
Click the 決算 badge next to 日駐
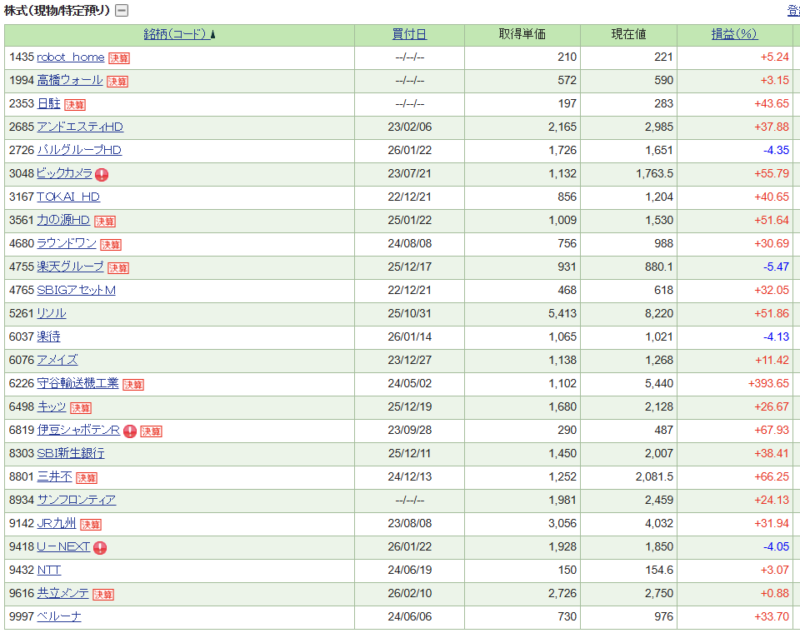75,104
